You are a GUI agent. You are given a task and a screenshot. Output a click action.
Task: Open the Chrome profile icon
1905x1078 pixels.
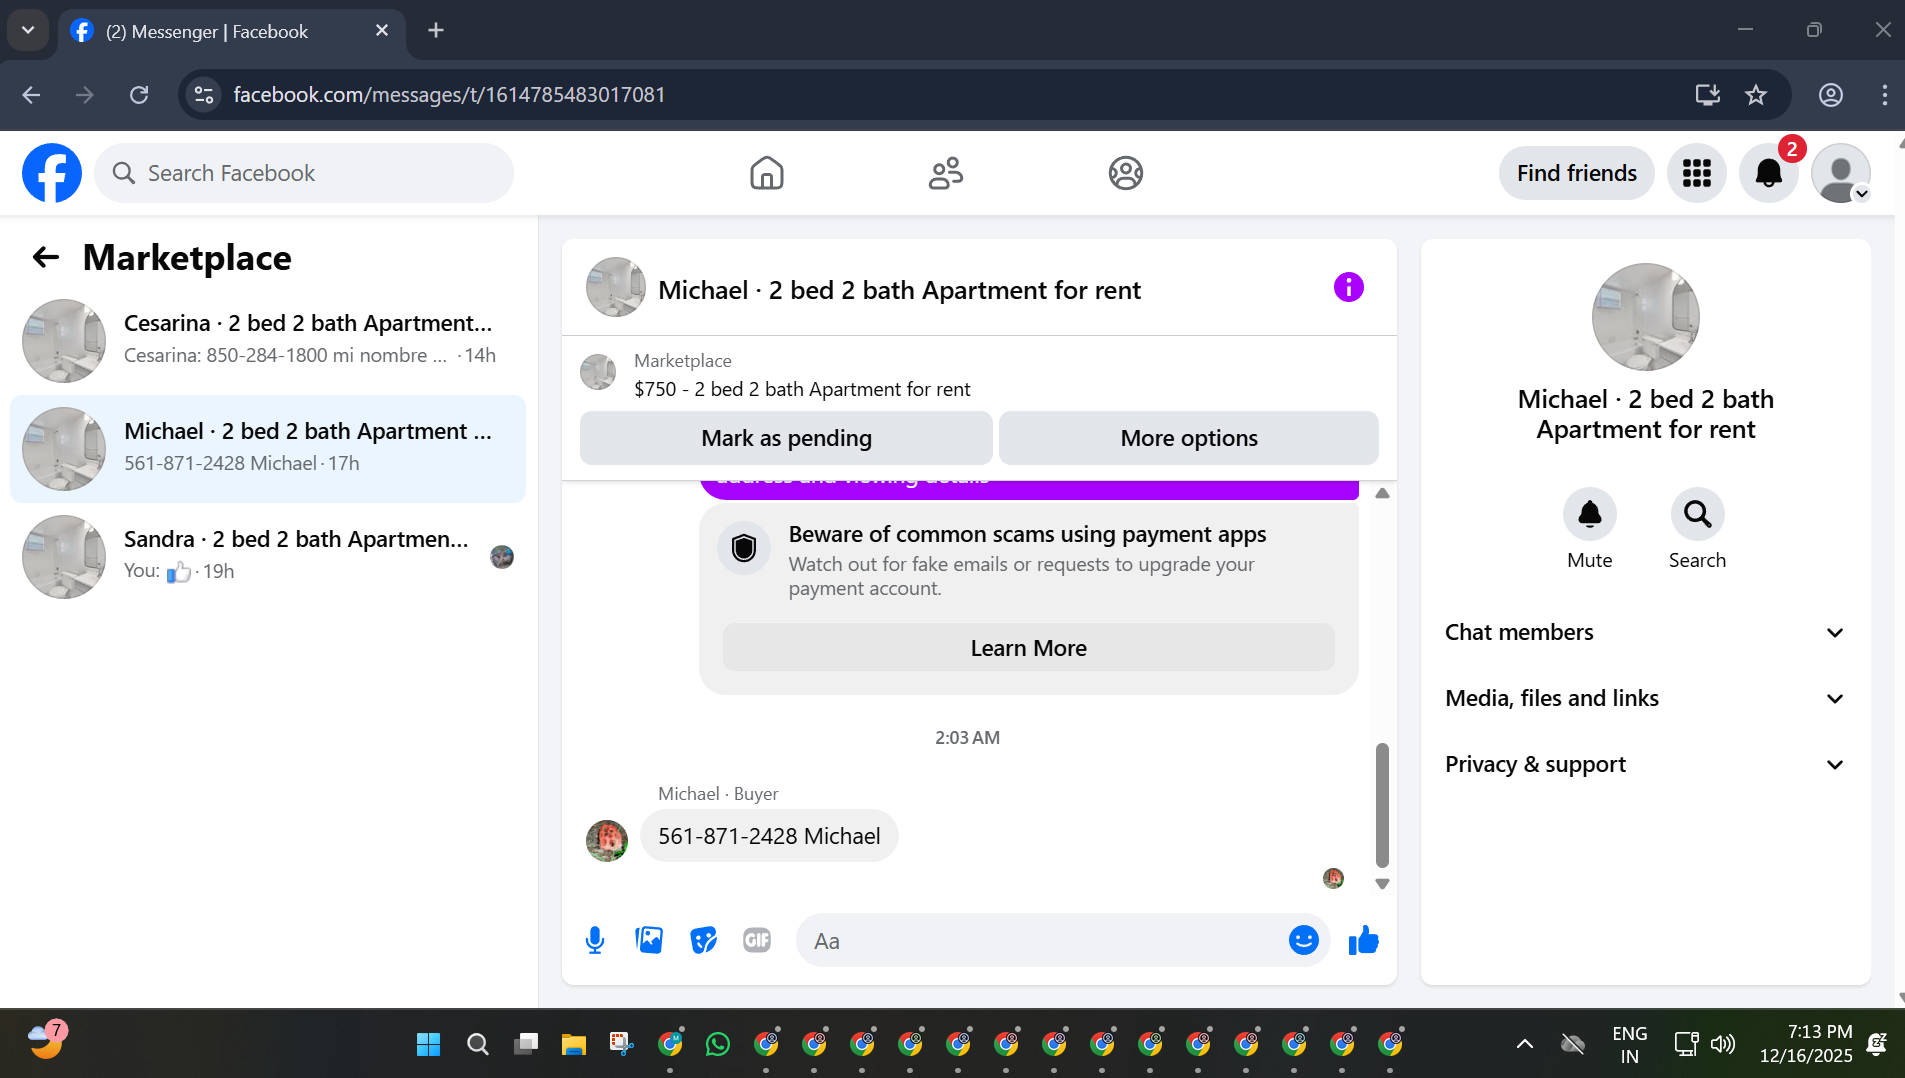pyautogui.click(x=1831, y=95)
